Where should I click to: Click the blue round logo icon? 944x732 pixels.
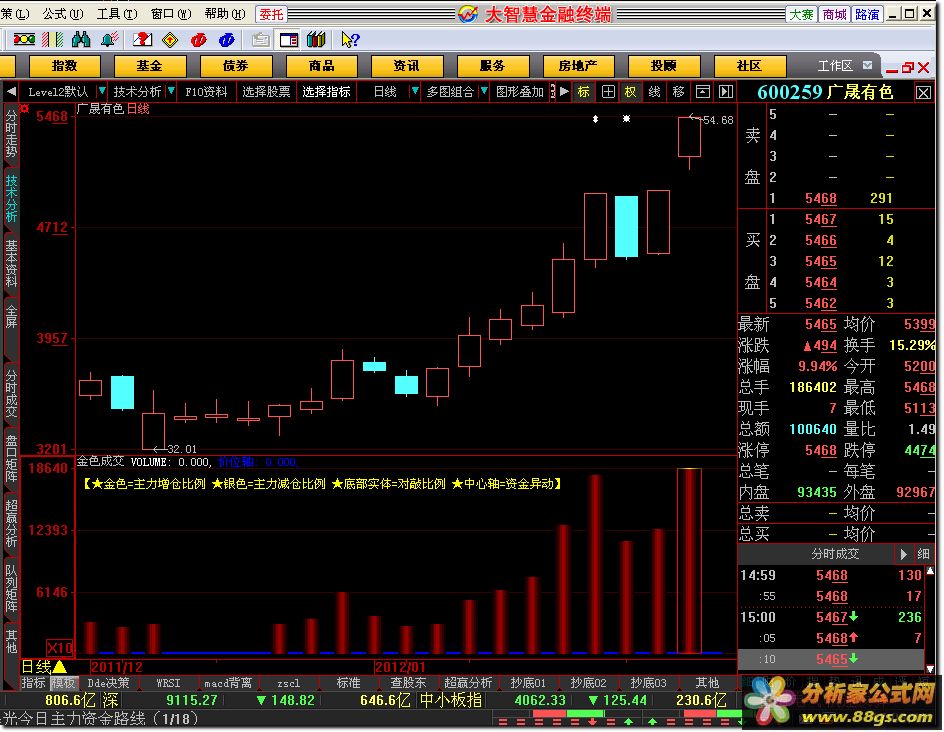pyautogui.click(x=227, y=40)
